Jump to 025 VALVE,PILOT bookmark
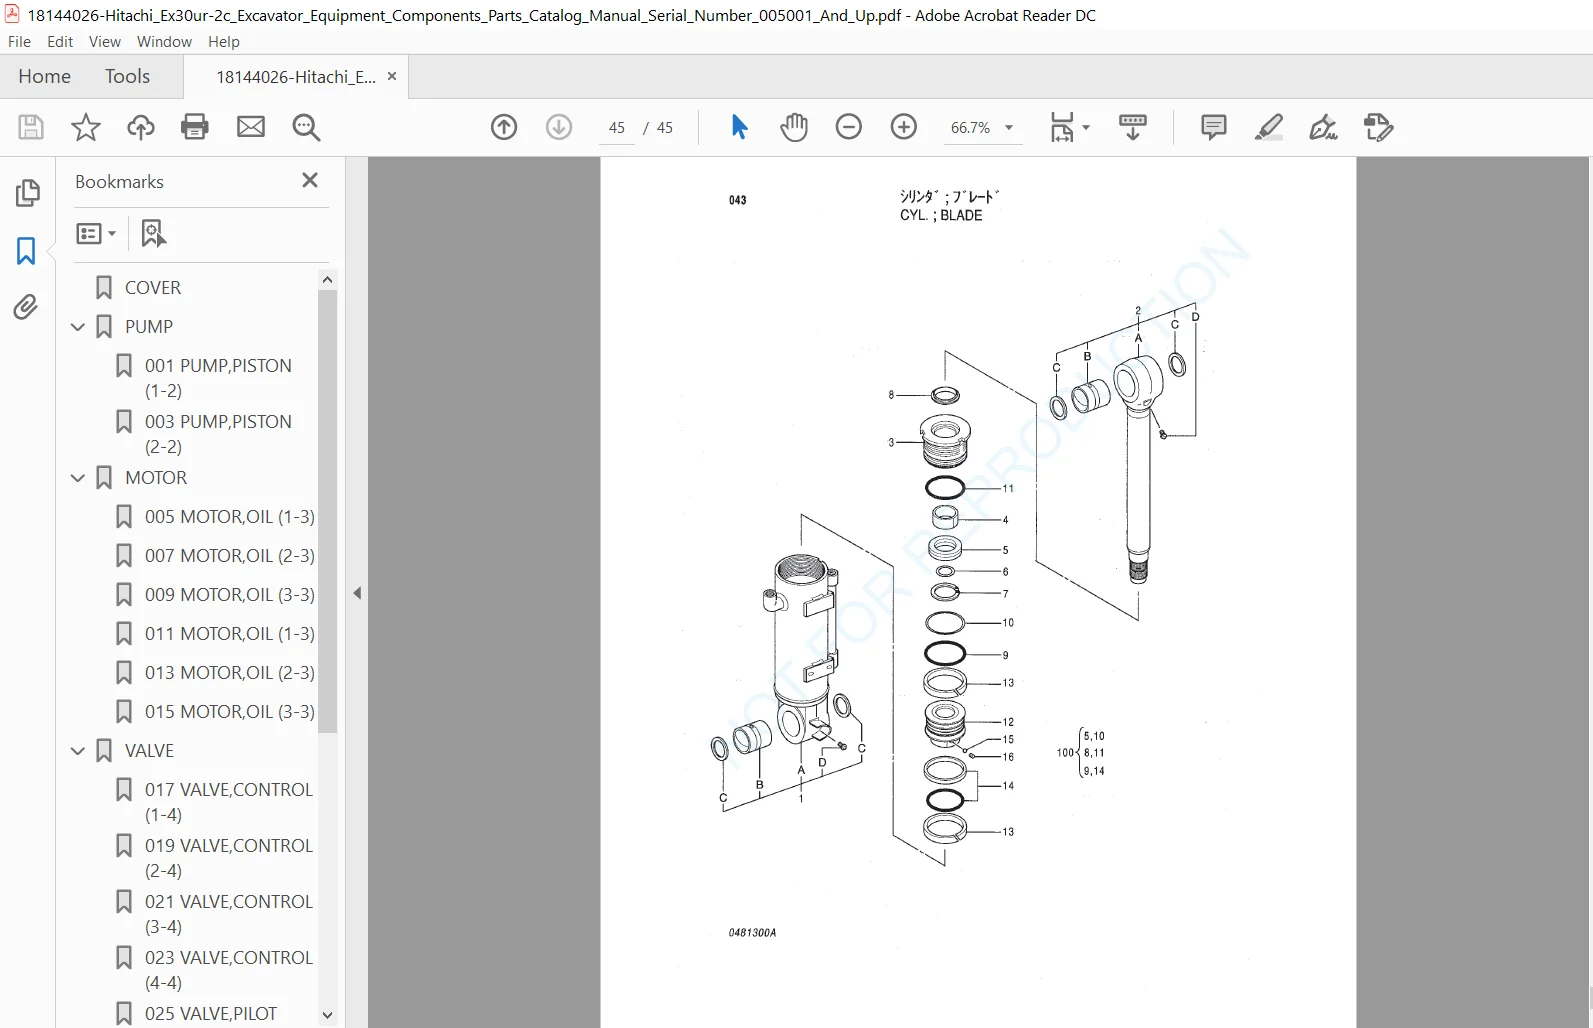The height and width of the screenshot is (1028, 1593). pos(211,1014)
